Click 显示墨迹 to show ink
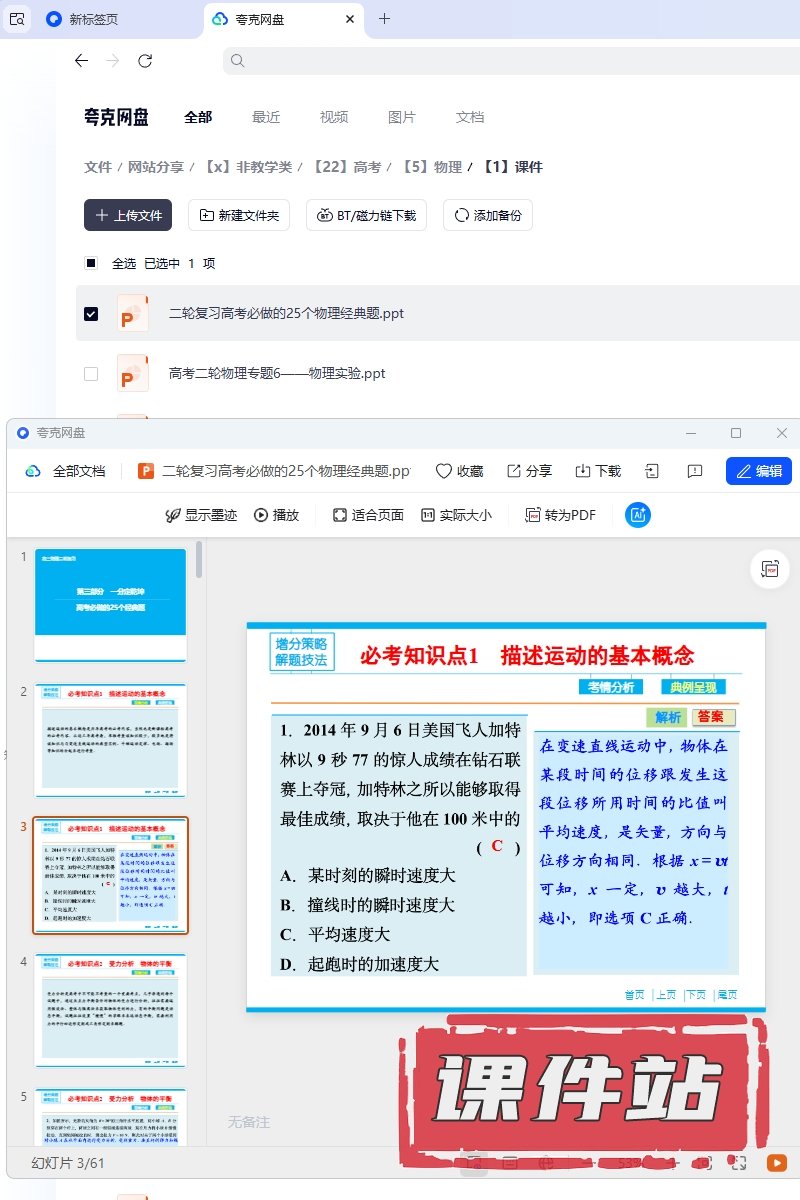 (201, 515)
